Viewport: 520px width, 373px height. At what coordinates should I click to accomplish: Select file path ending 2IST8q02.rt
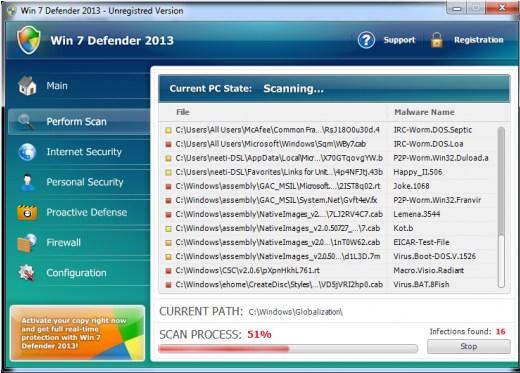[x=278, y=186]
